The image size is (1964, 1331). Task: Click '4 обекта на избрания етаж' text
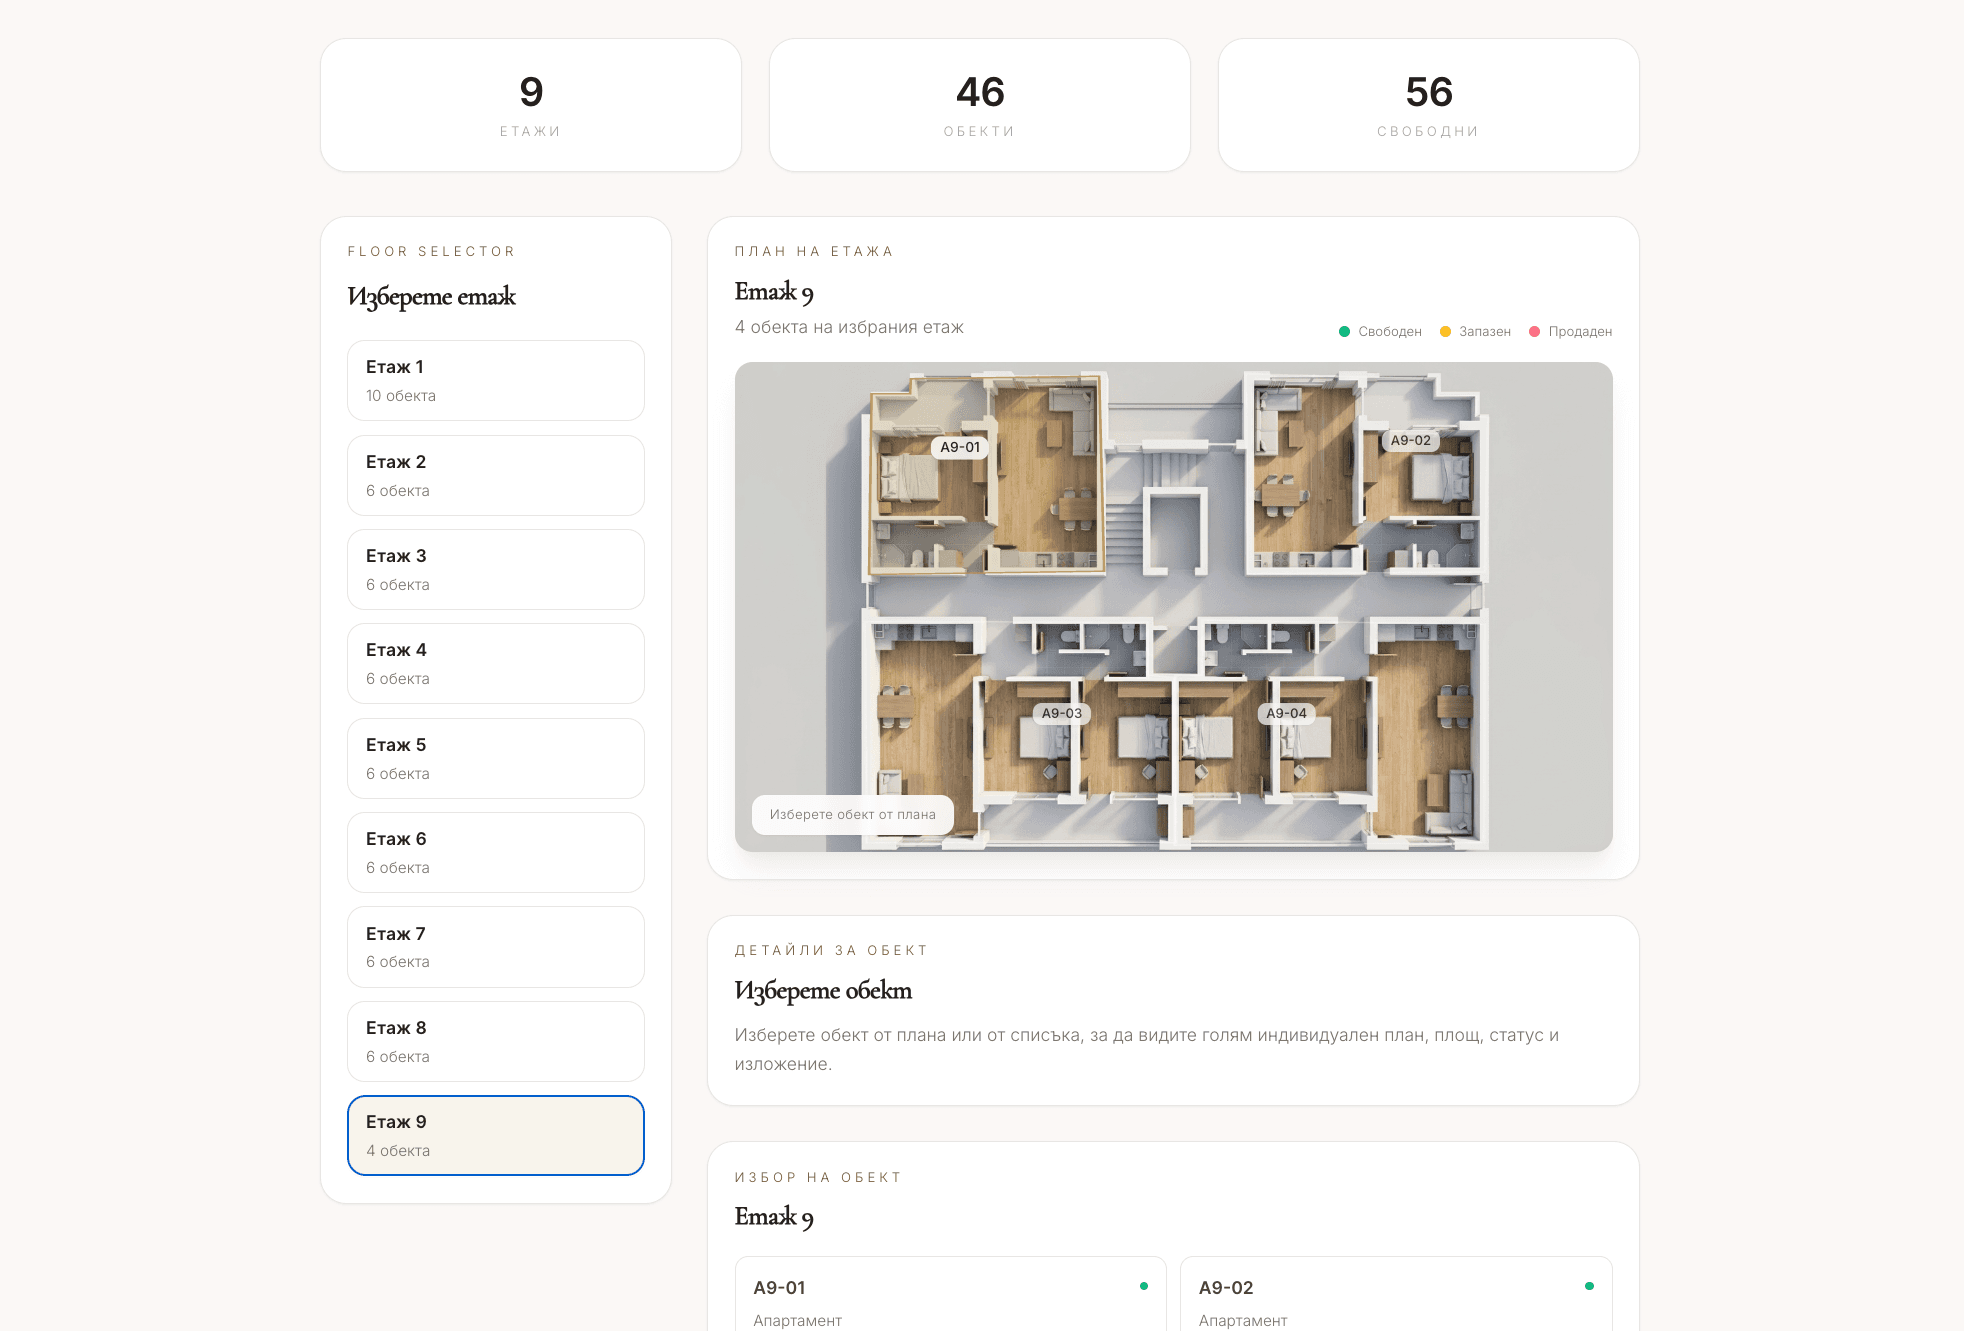[849, 327]
